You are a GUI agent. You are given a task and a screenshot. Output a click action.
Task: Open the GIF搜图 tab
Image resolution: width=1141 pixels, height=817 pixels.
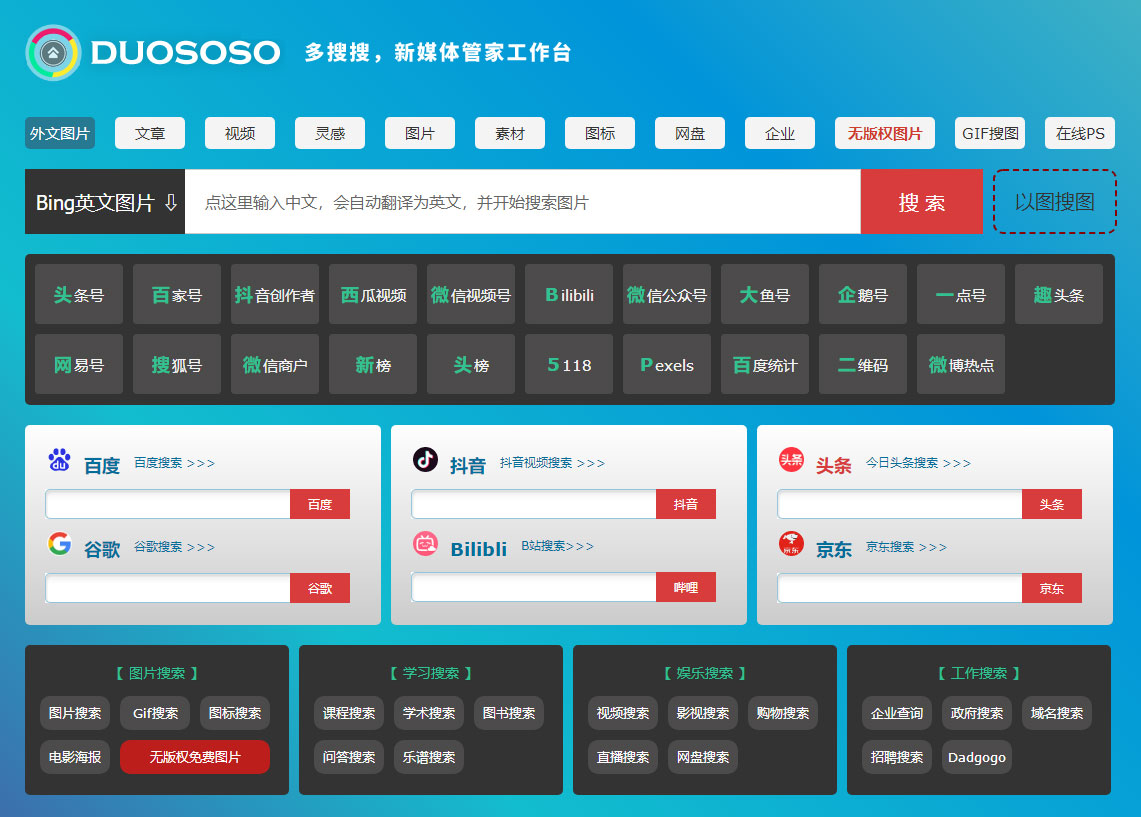coord(990,133)
